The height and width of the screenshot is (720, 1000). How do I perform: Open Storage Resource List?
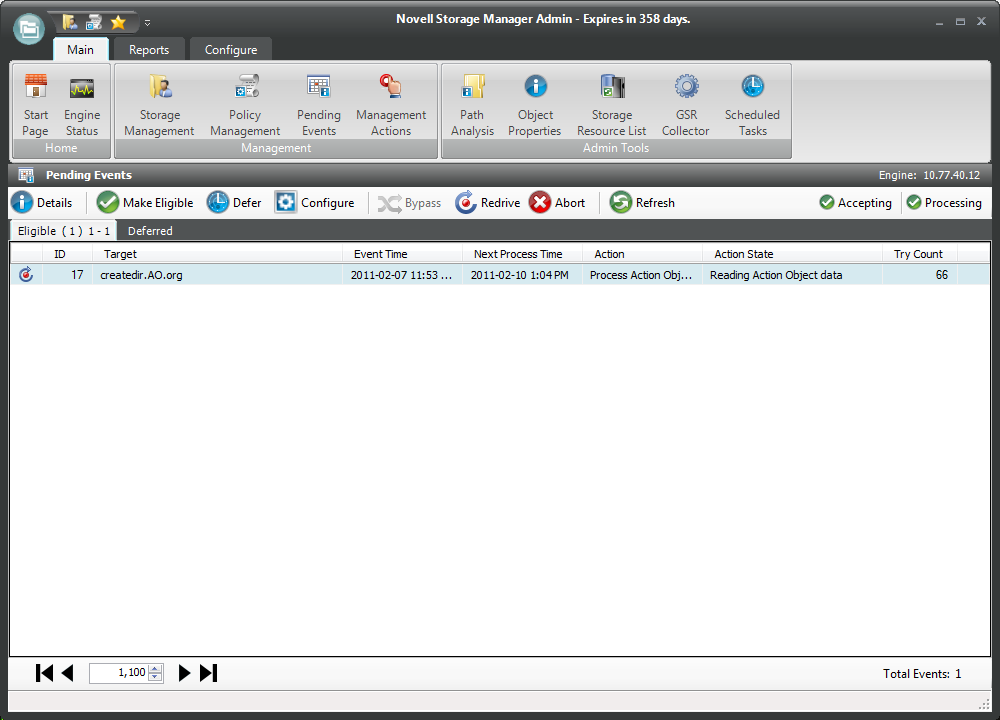click(612, 105)
